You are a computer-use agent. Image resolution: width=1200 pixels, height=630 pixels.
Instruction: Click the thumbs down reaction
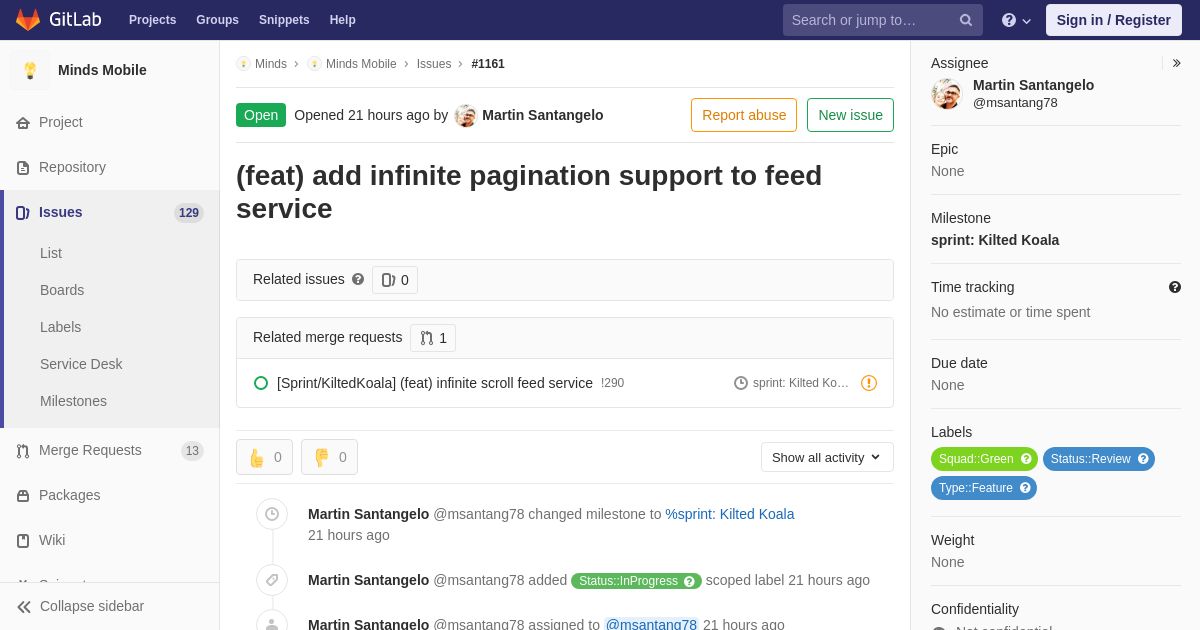(x=329, y=457)
